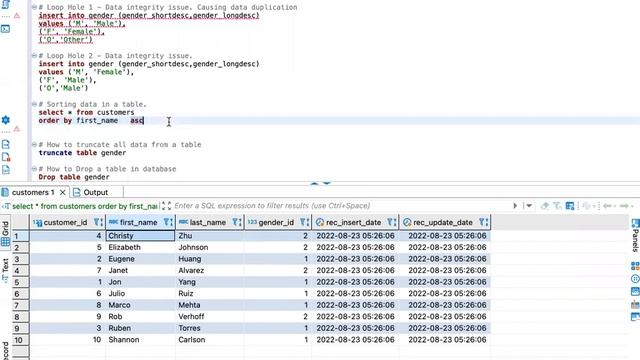Click the blue custom filters table icon

(x=570, y=206)
